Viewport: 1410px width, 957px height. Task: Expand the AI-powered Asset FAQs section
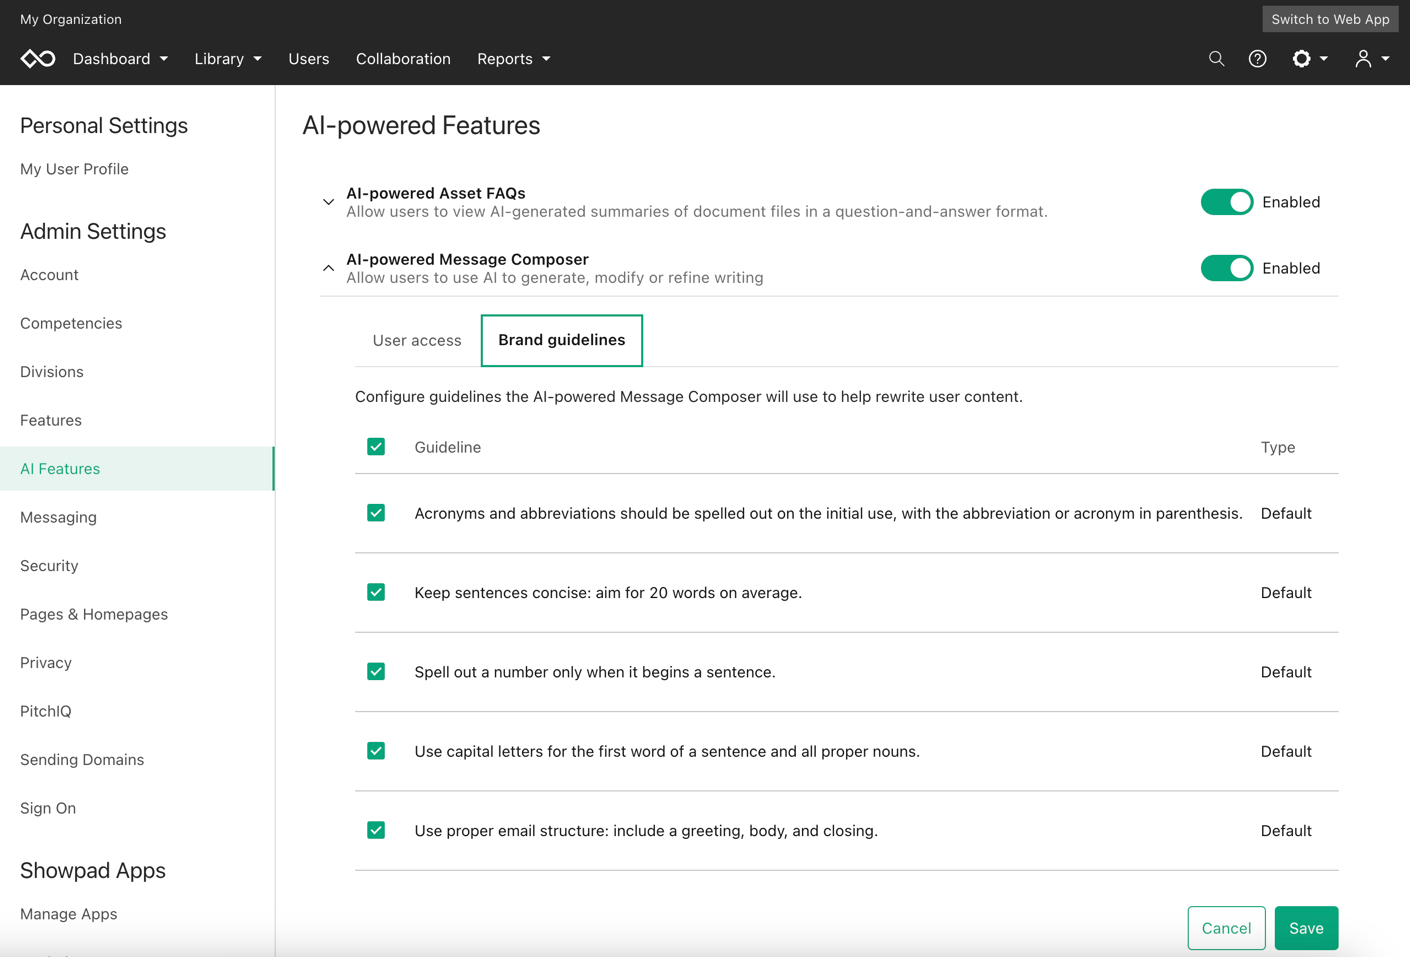(x=328, y=202)
